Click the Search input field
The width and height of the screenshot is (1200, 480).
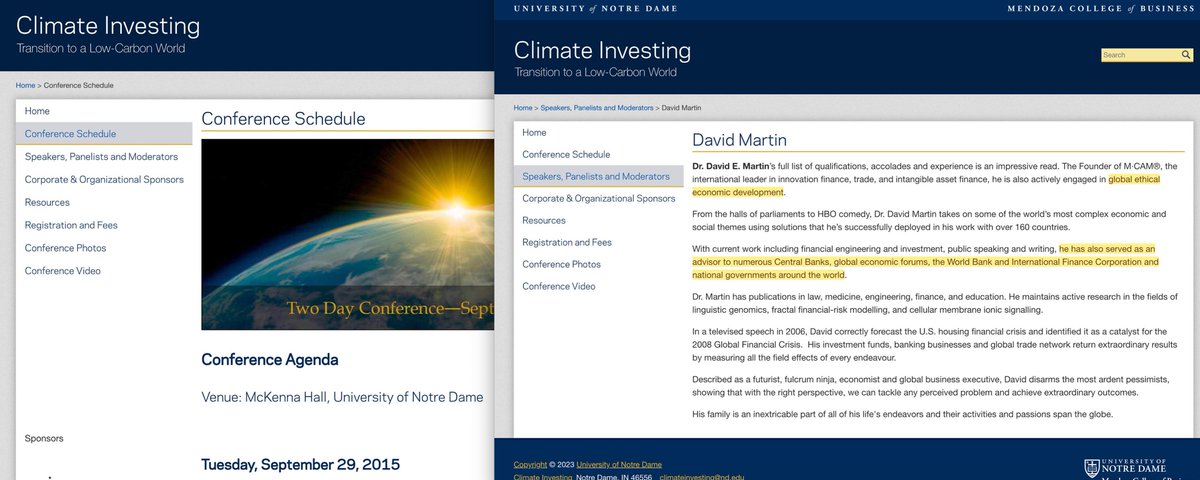coord(1142,55)
